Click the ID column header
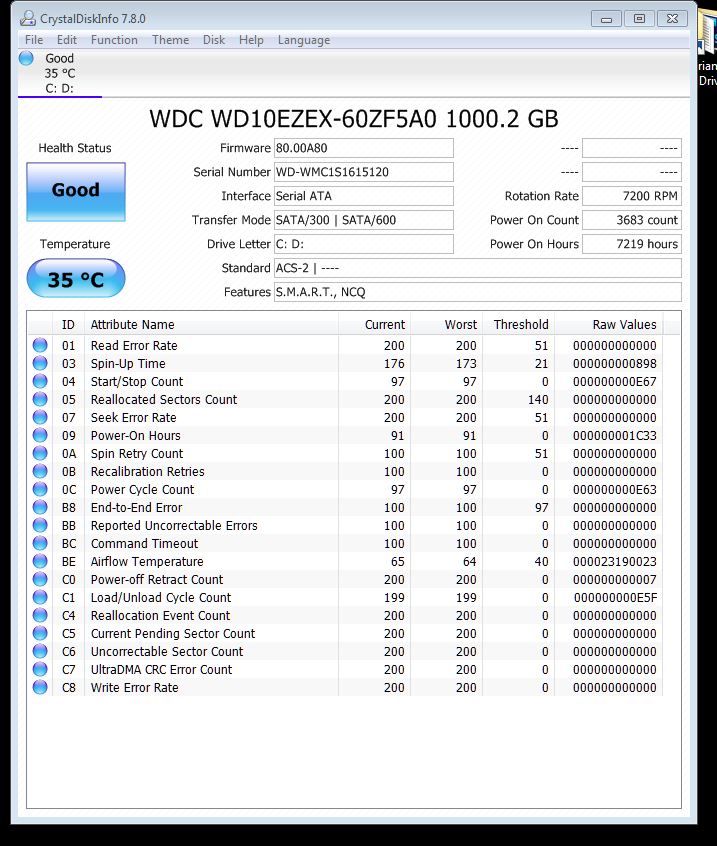This screenshot has height=846, width=717. 69,325
